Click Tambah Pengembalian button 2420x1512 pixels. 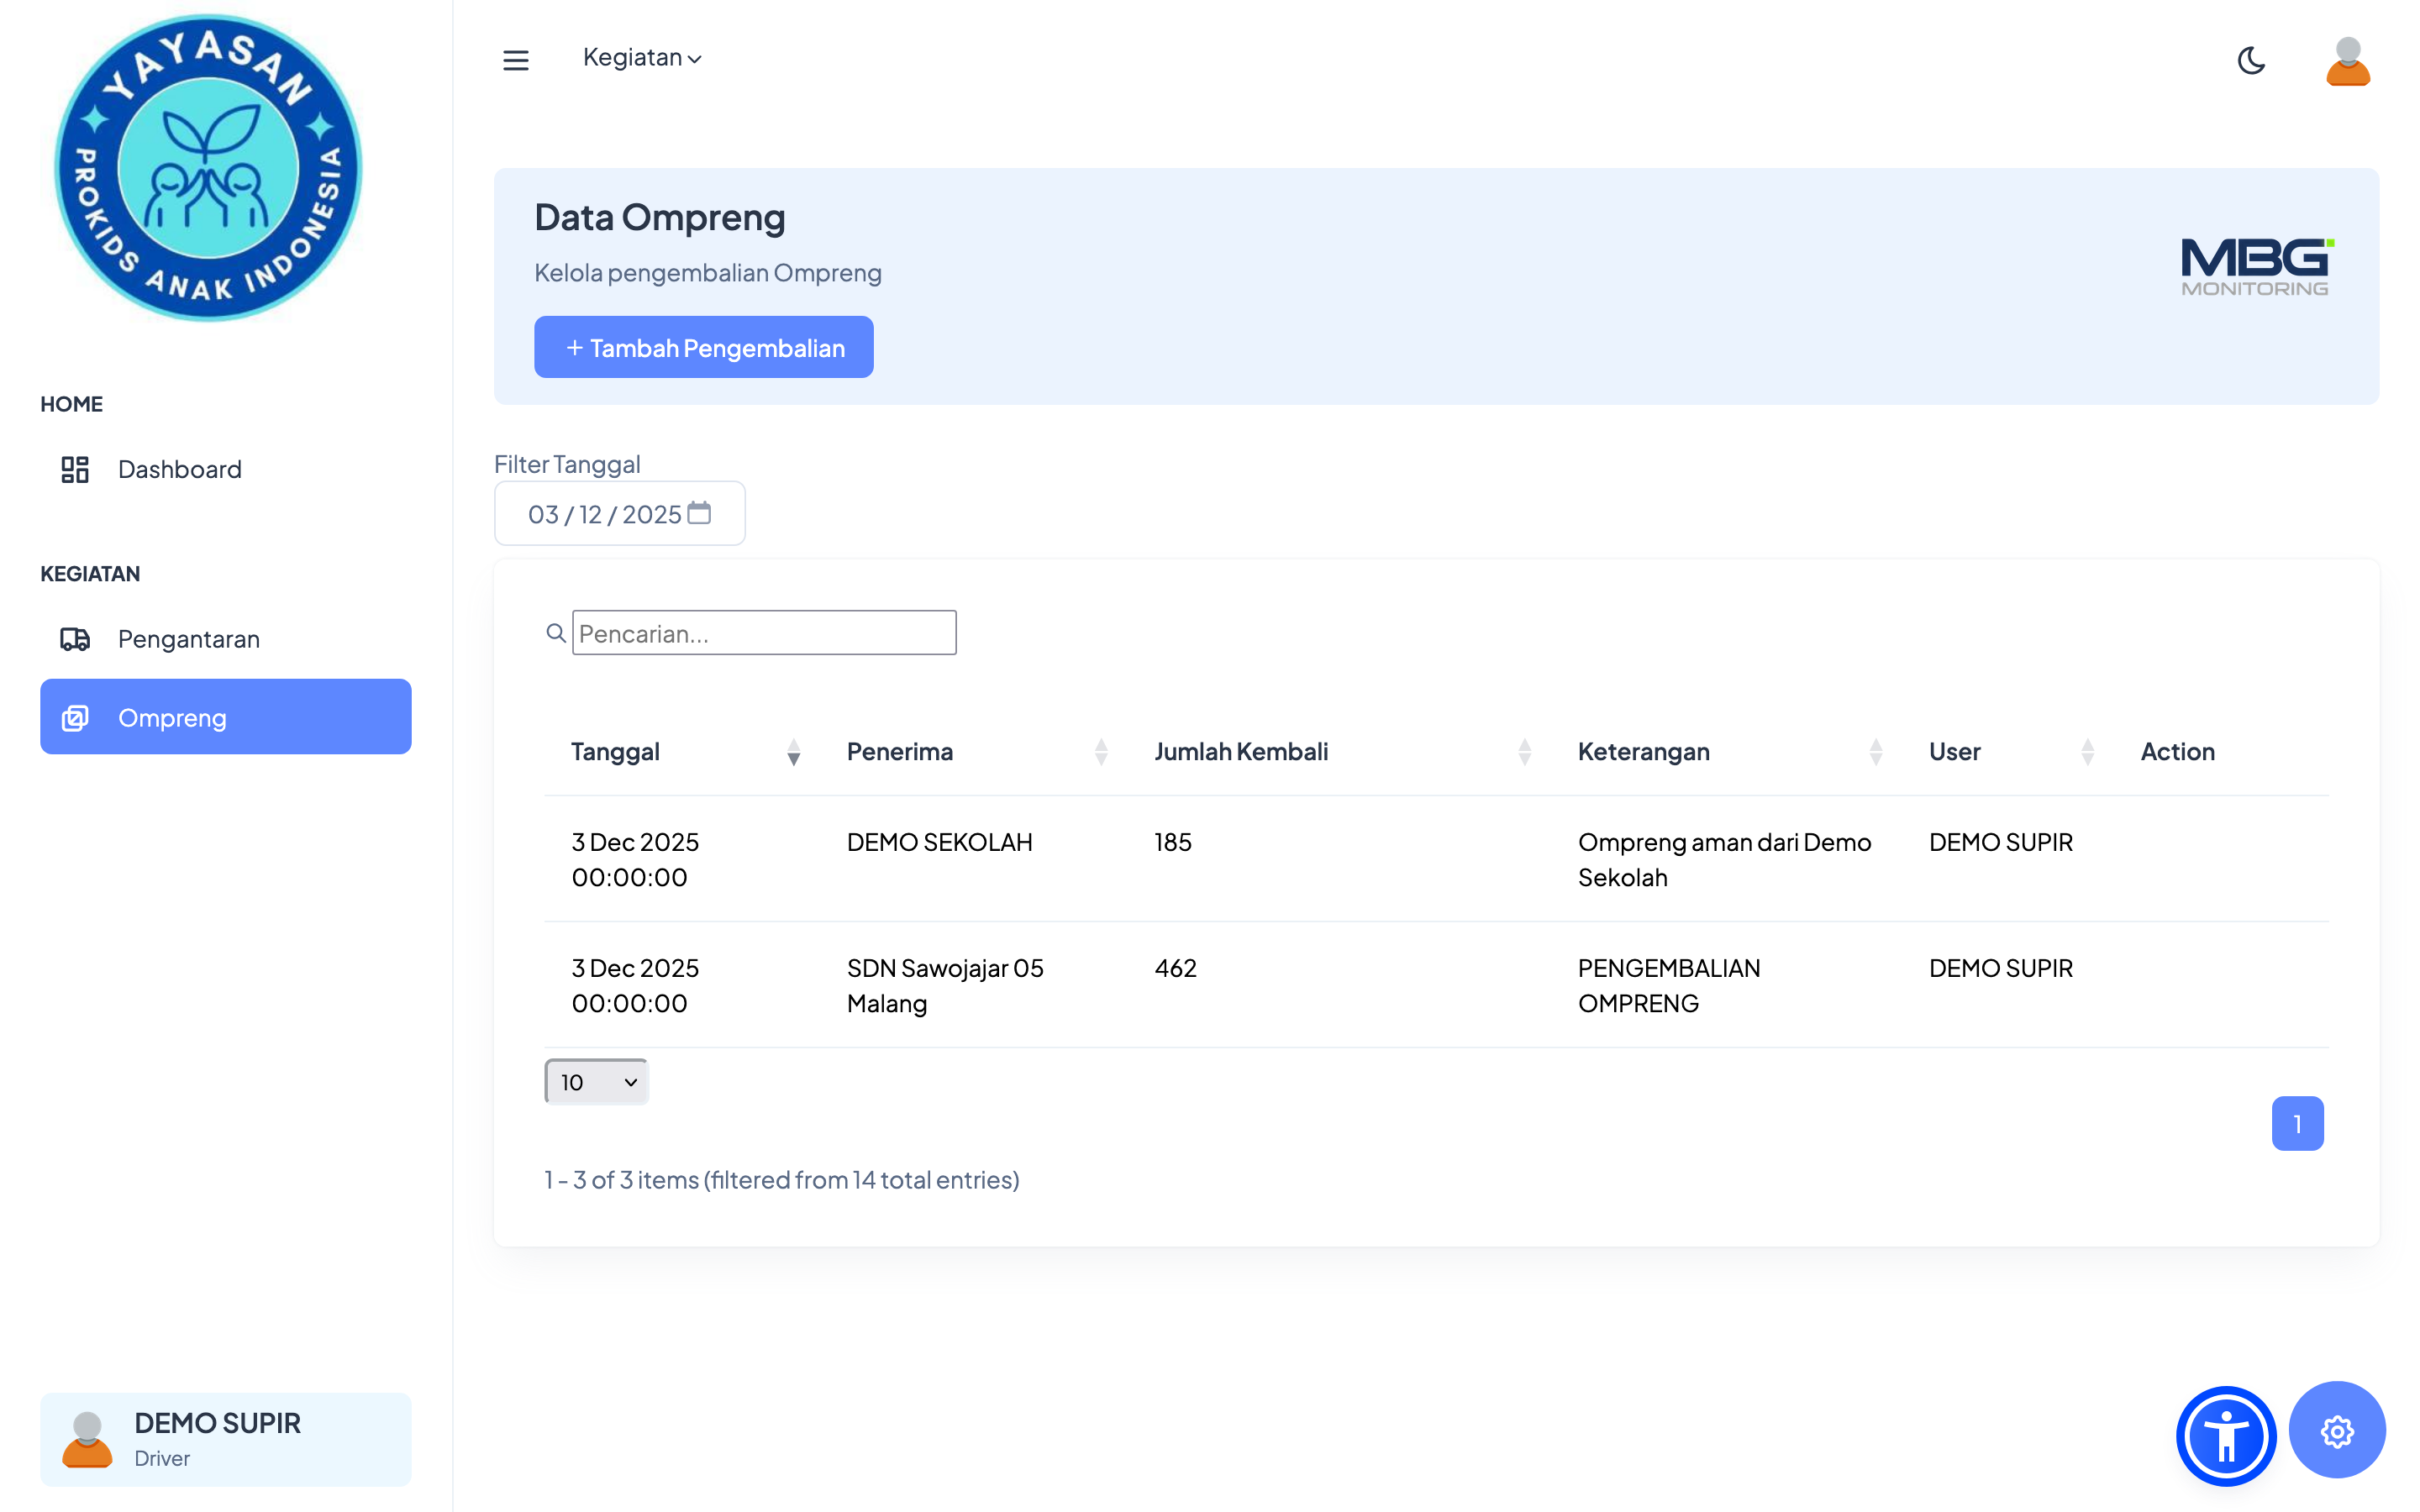tap(703, 347)
